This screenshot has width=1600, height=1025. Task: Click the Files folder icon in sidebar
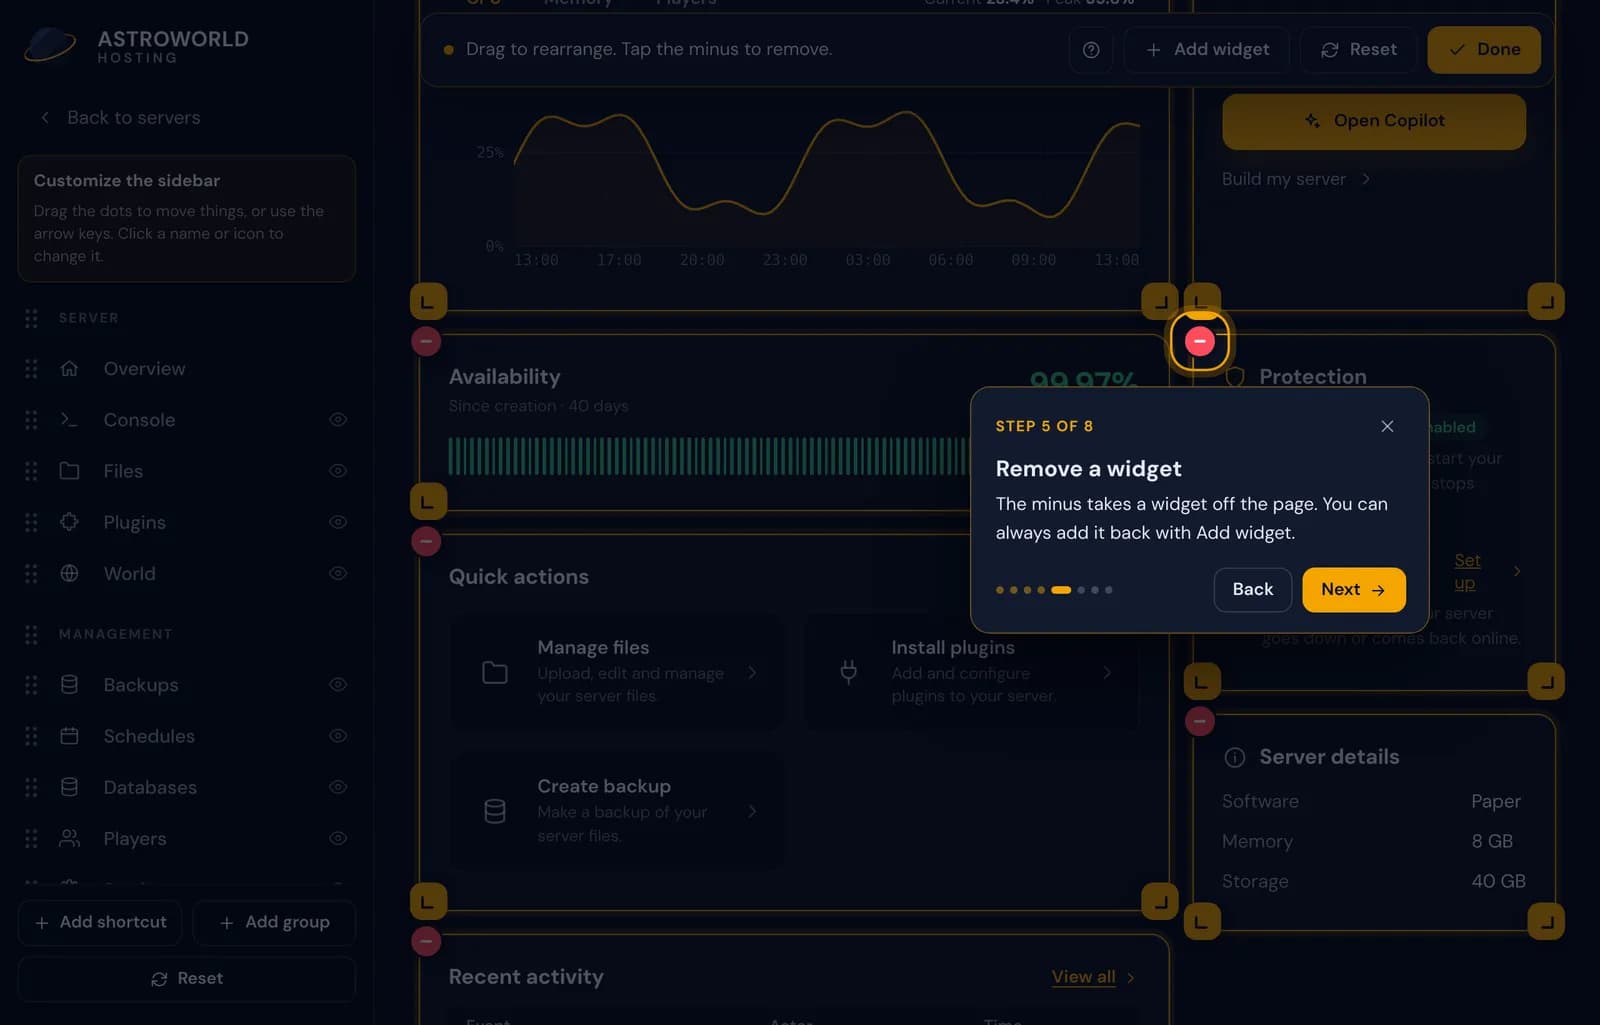click(69, 471)
